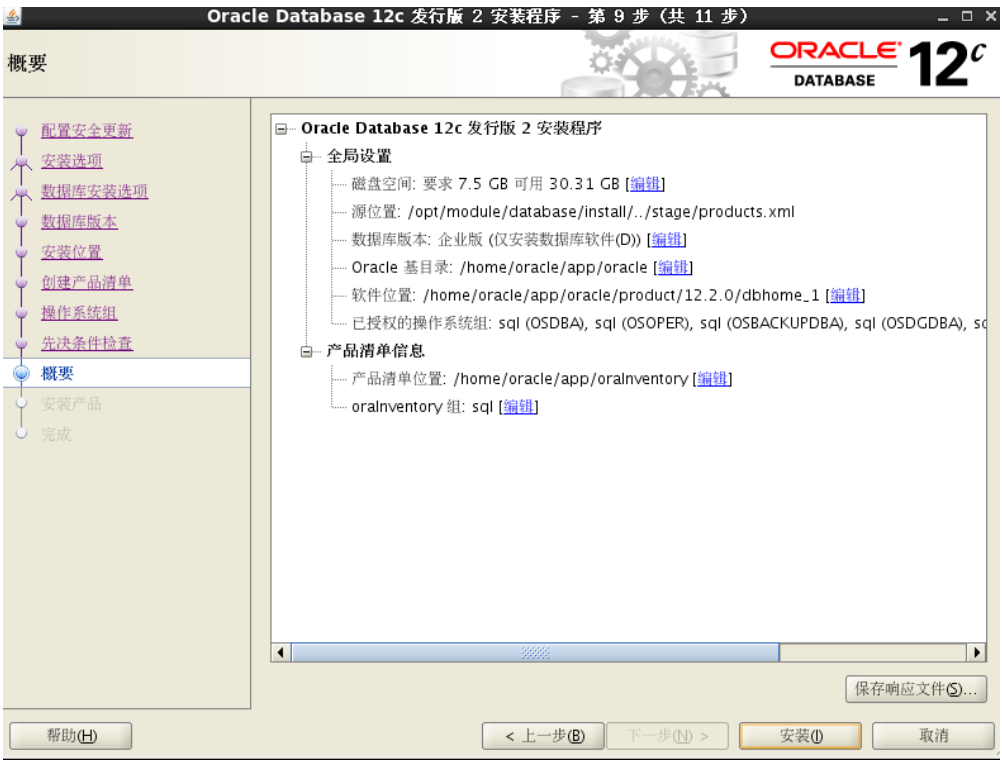The image size is (1002, 761).
Task: Go to 操作系统组 step in sidebar
Action: pyautogui.click(x=79, y=313)
